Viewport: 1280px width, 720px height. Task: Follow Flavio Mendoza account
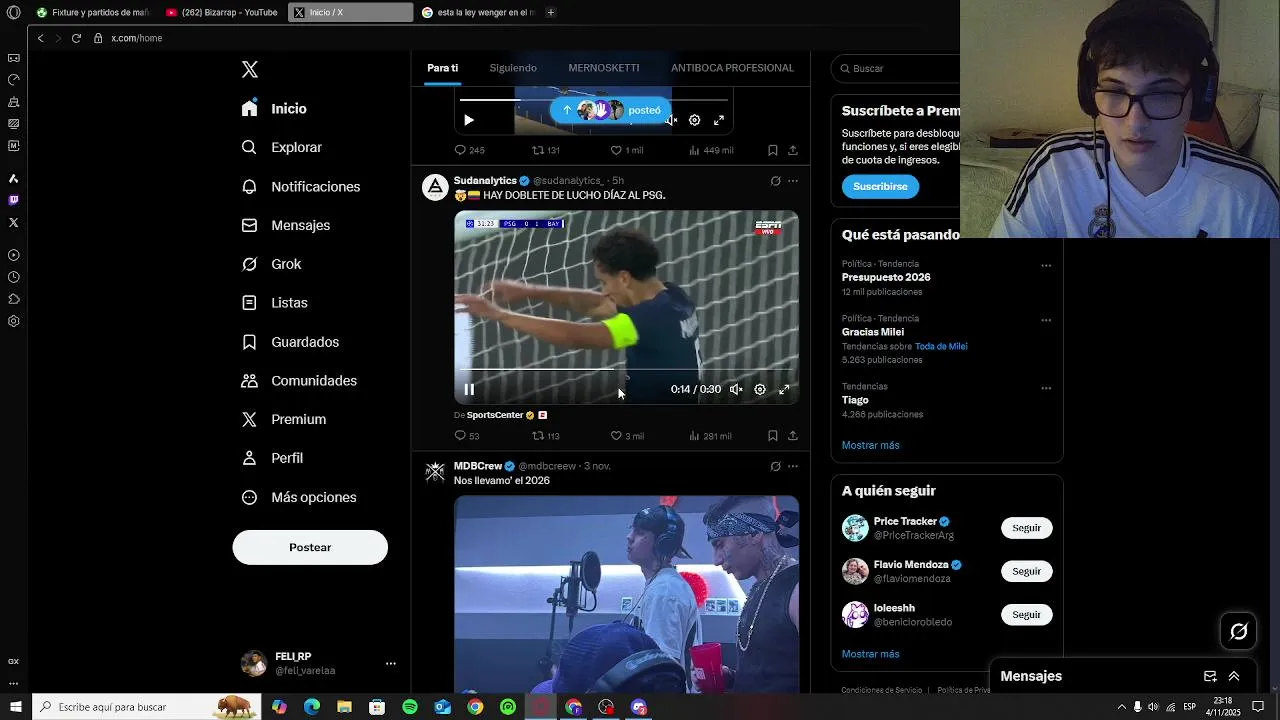1026,571
